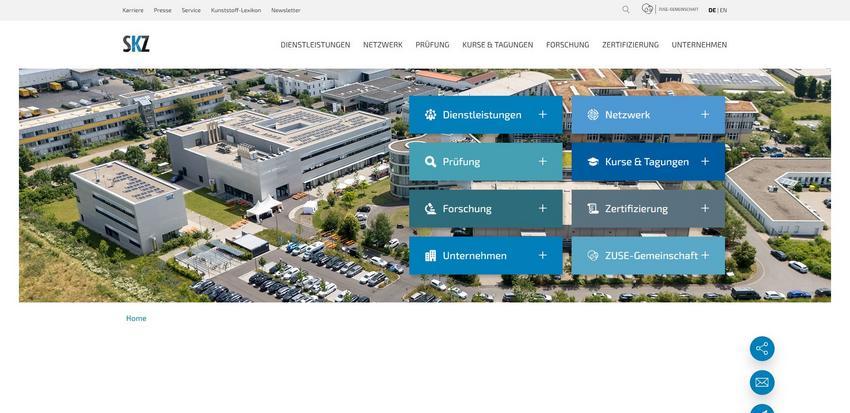Expand the Dienstleistungen tile plus sign
The image size is (850, 413).
tap(543, 114)
